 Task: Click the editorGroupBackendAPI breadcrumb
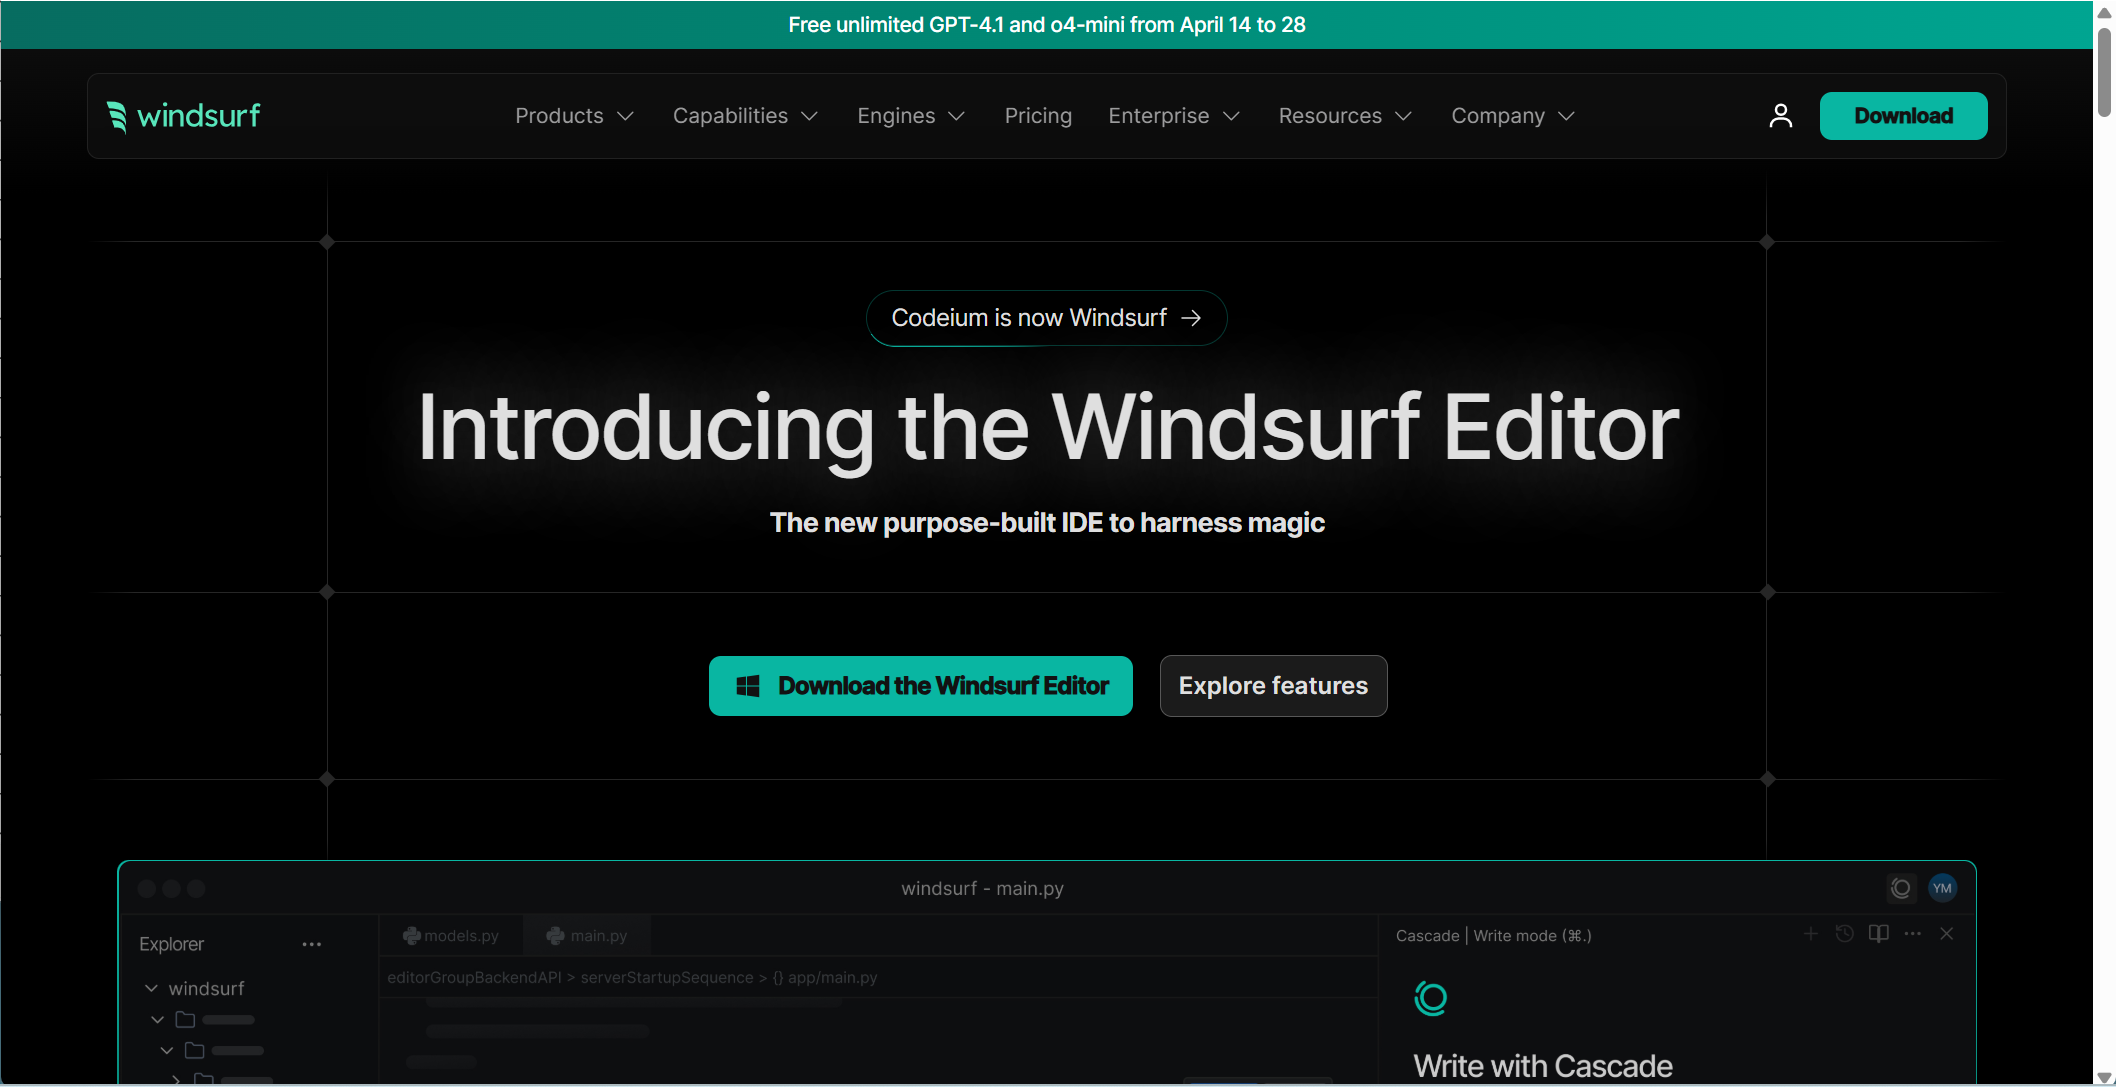474,978
